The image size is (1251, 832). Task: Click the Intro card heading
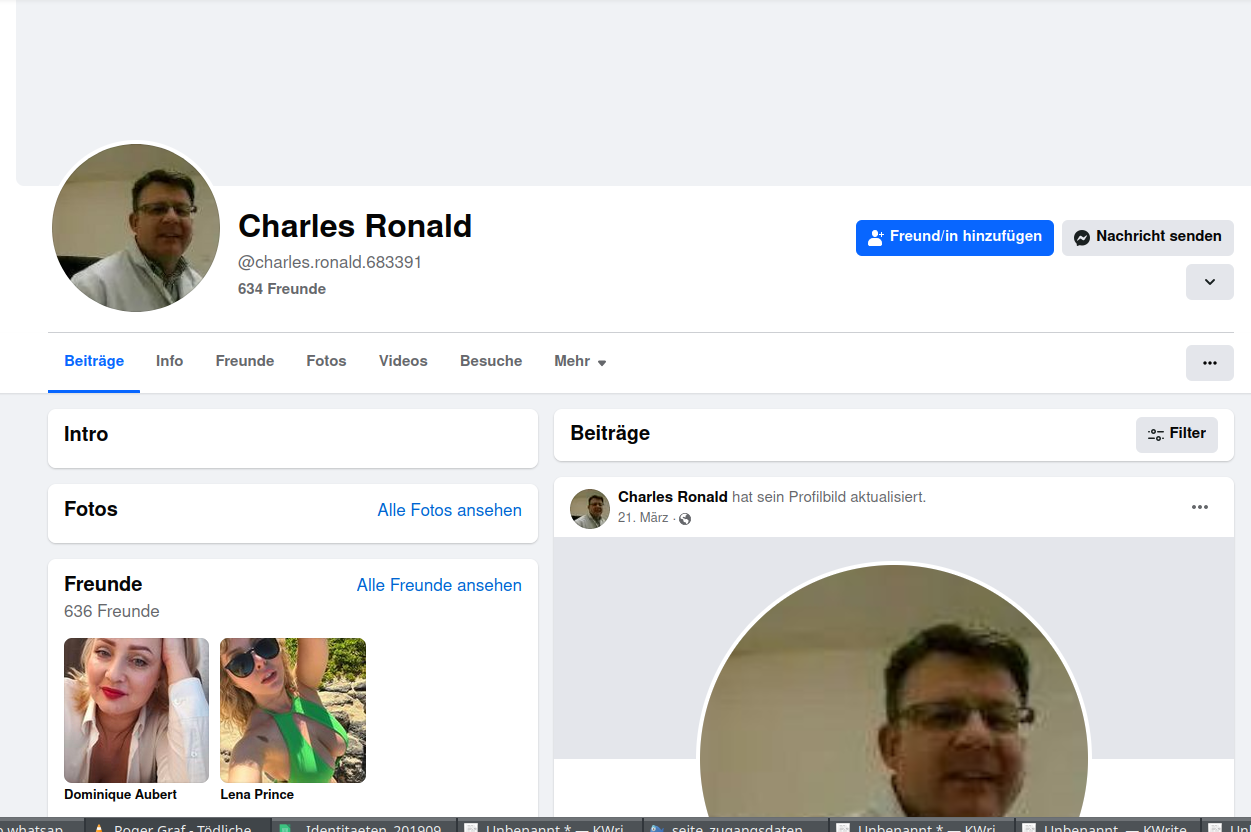coord(86,434)
